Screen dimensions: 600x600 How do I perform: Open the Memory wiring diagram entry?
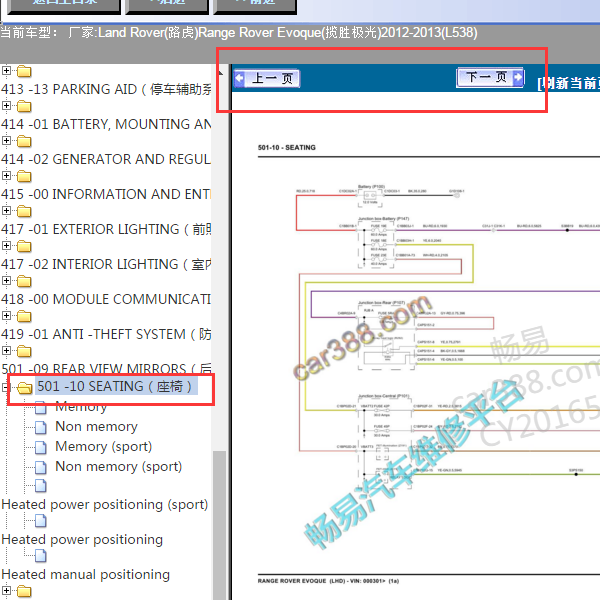click(81, 407)
